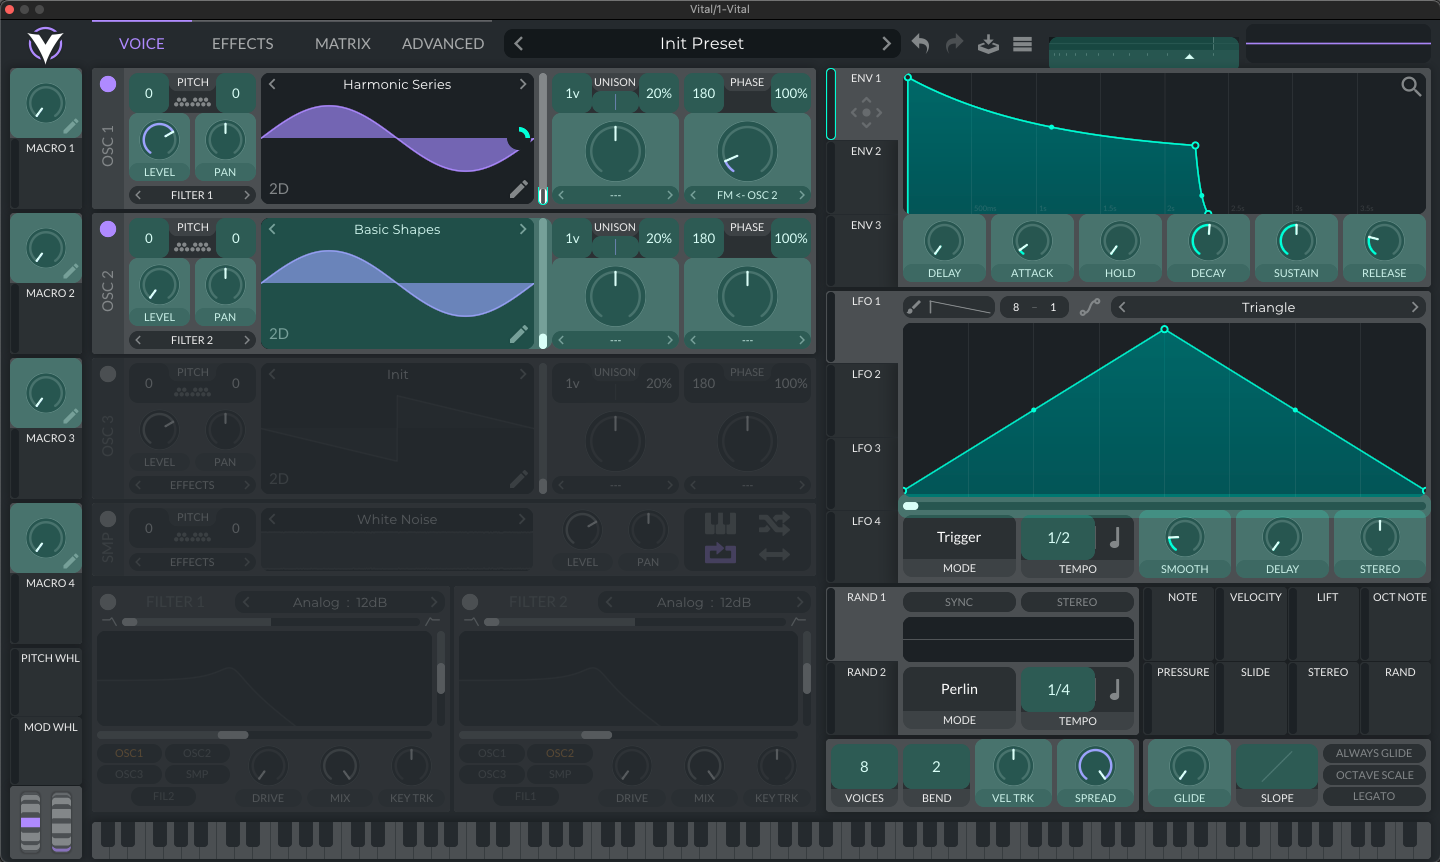This screenshot has height=862, width=1440.
Task: Click the MACRO 2 edit pencil icon
Action: click(x=70, y=272)
